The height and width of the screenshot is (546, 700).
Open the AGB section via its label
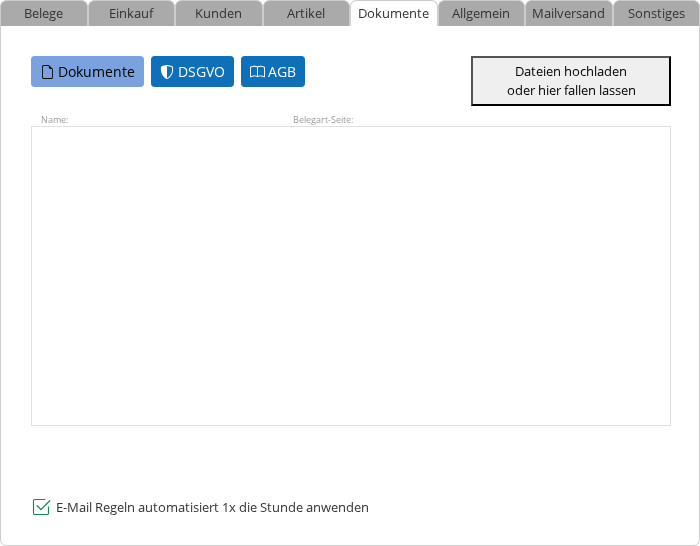[282, 72]
